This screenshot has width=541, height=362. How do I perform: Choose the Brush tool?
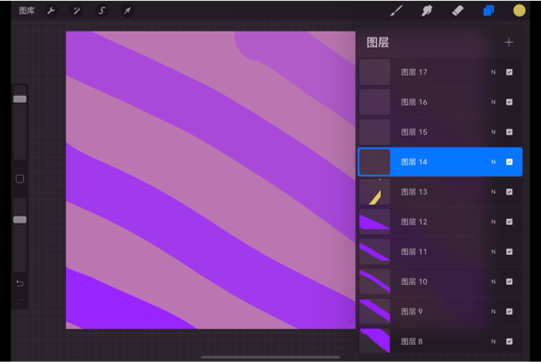click(396, 11)
